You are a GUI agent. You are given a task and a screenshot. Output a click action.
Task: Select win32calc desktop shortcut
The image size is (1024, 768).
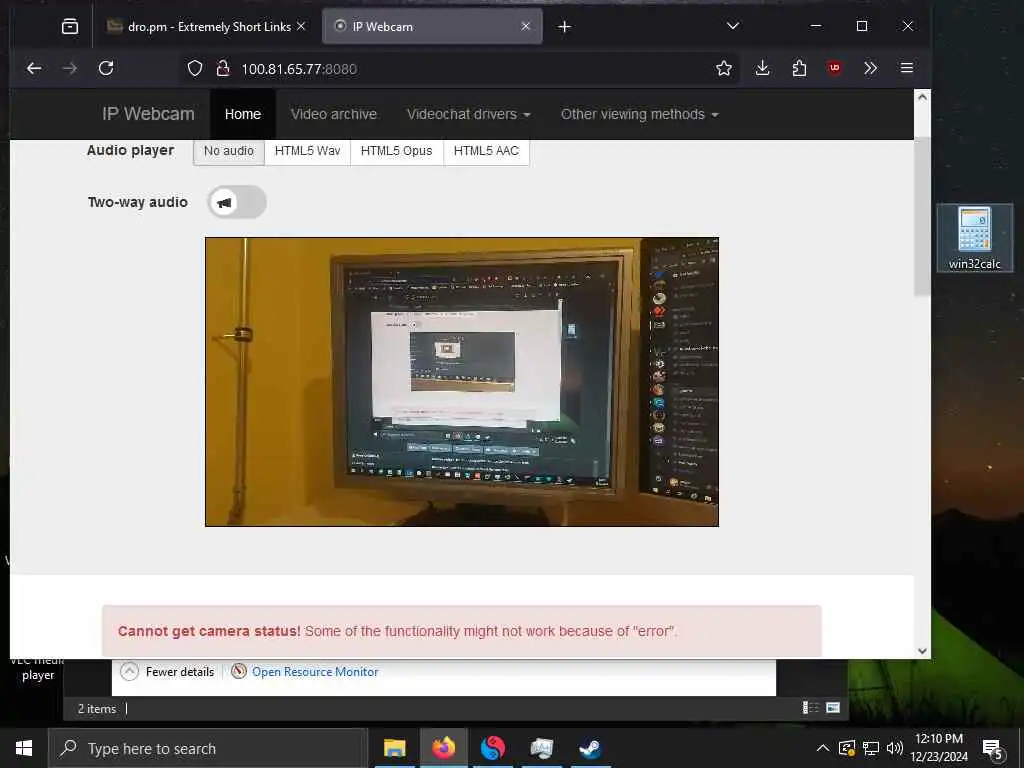[x=974, y=238]
